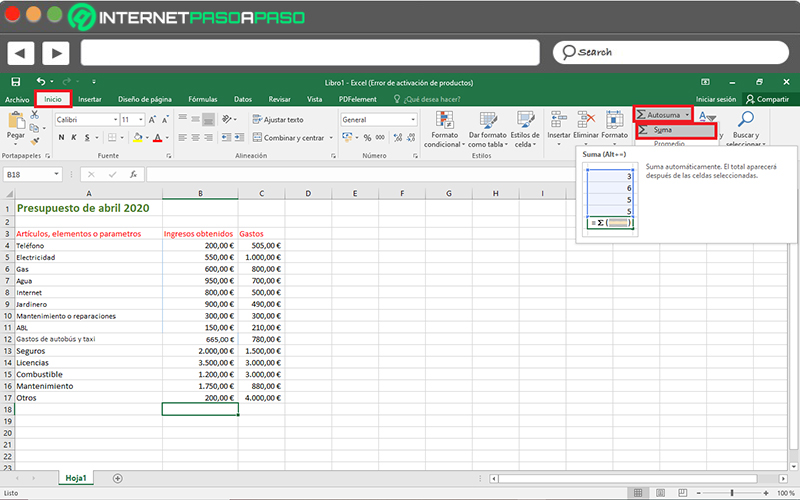Viewport: 800px width, 500px height.
Task: Select Suma from the Autosuma menu
Action: click(677, 130)
